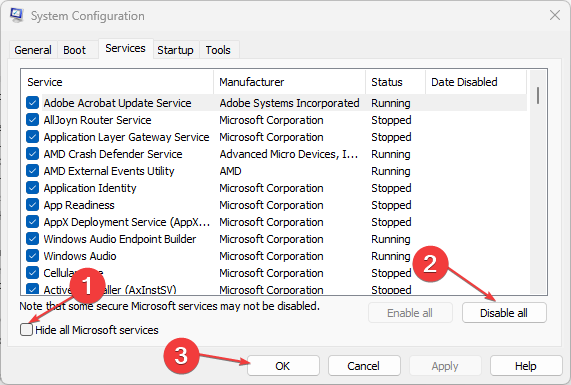Click the Disable all button
This screenshot has width=571, height=385.
click(504, 313)
